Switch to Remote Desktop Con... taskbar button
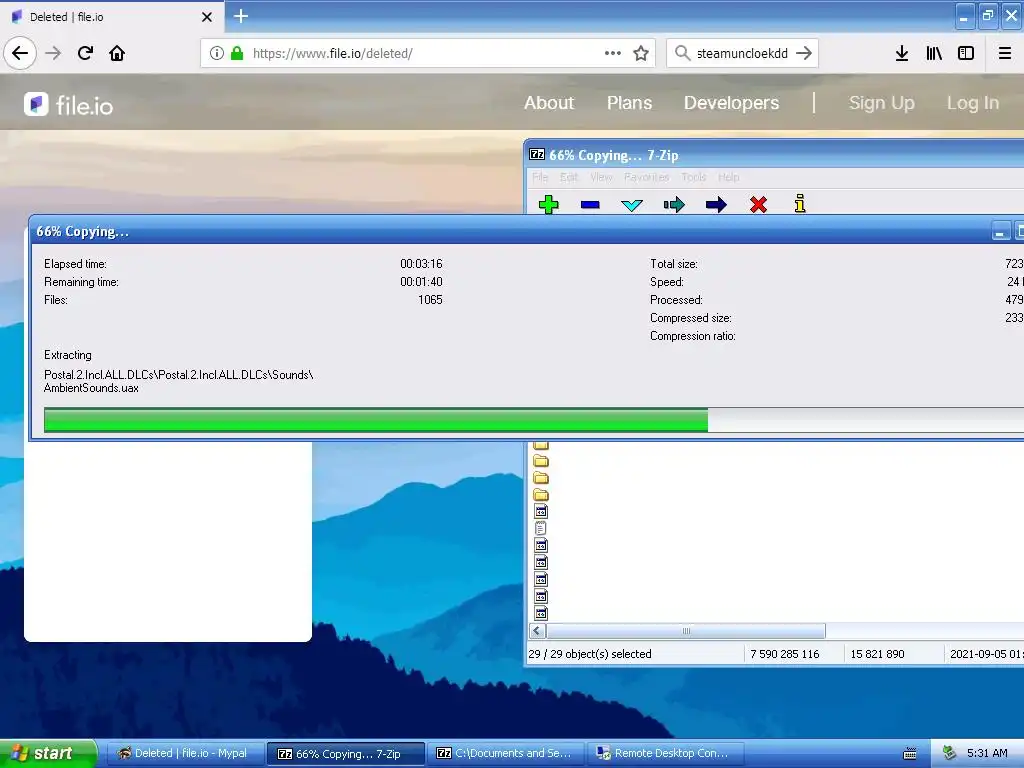Viewport: 1024px width, 768px height. click(x=666, y=753)
